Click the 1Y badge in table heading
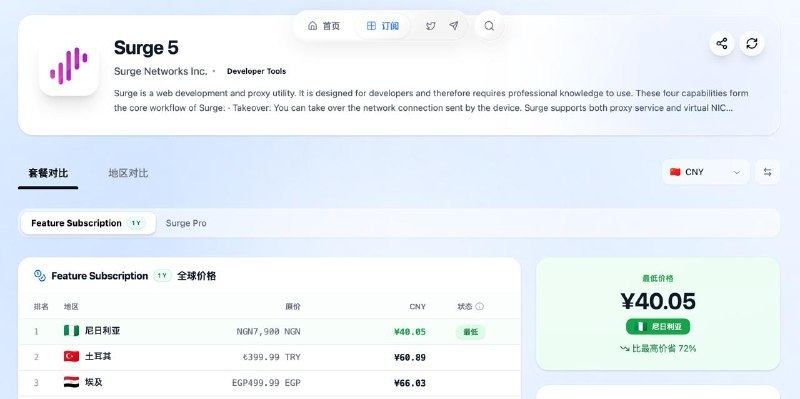 pos(162,276)
